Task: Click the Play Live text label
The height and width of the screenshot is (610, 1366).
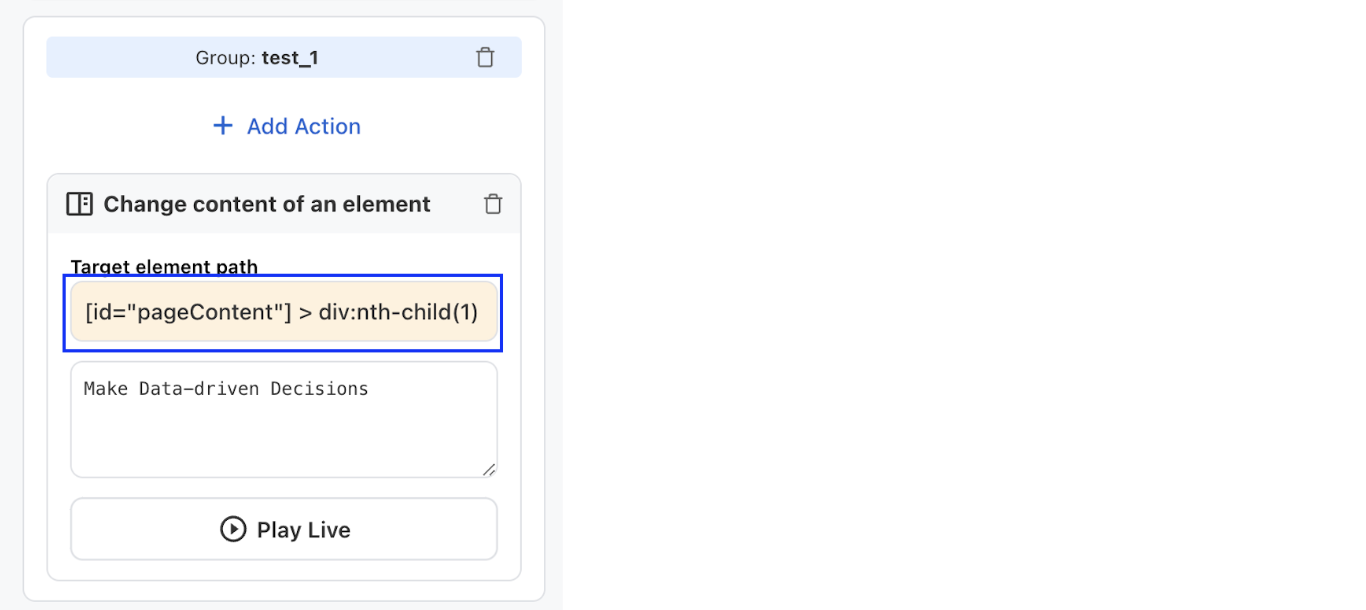Action: click(304, 530)
